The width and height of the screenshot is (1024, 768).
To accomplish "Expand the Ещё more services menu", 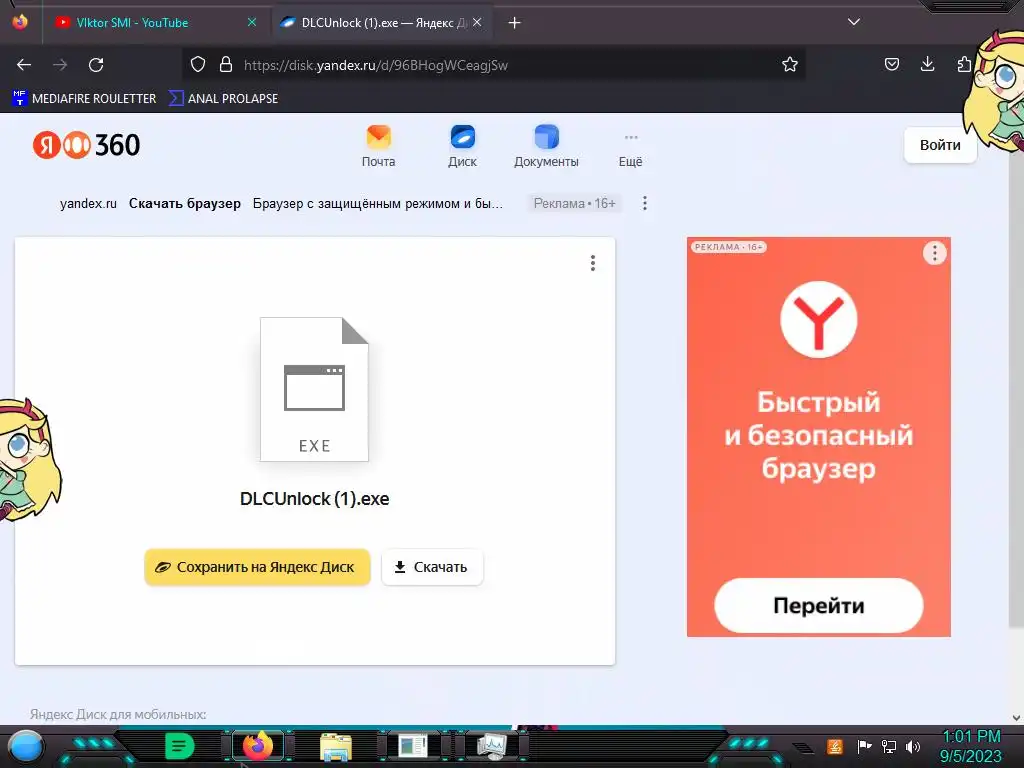I will click(x=630, y=151).
